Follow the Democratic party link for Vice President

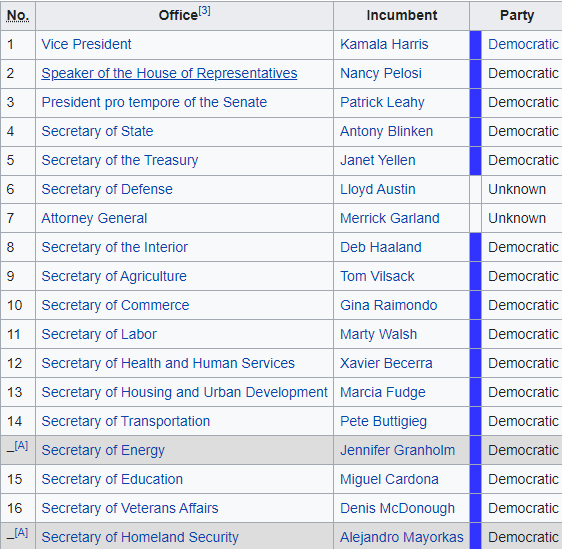[523, 44]
